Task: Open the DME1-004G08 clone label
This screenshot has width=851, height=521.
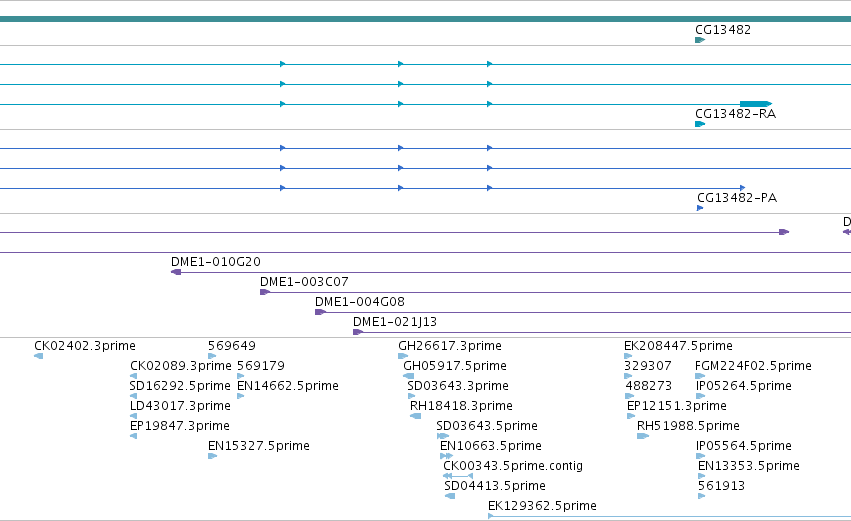Action: point(360,302)
